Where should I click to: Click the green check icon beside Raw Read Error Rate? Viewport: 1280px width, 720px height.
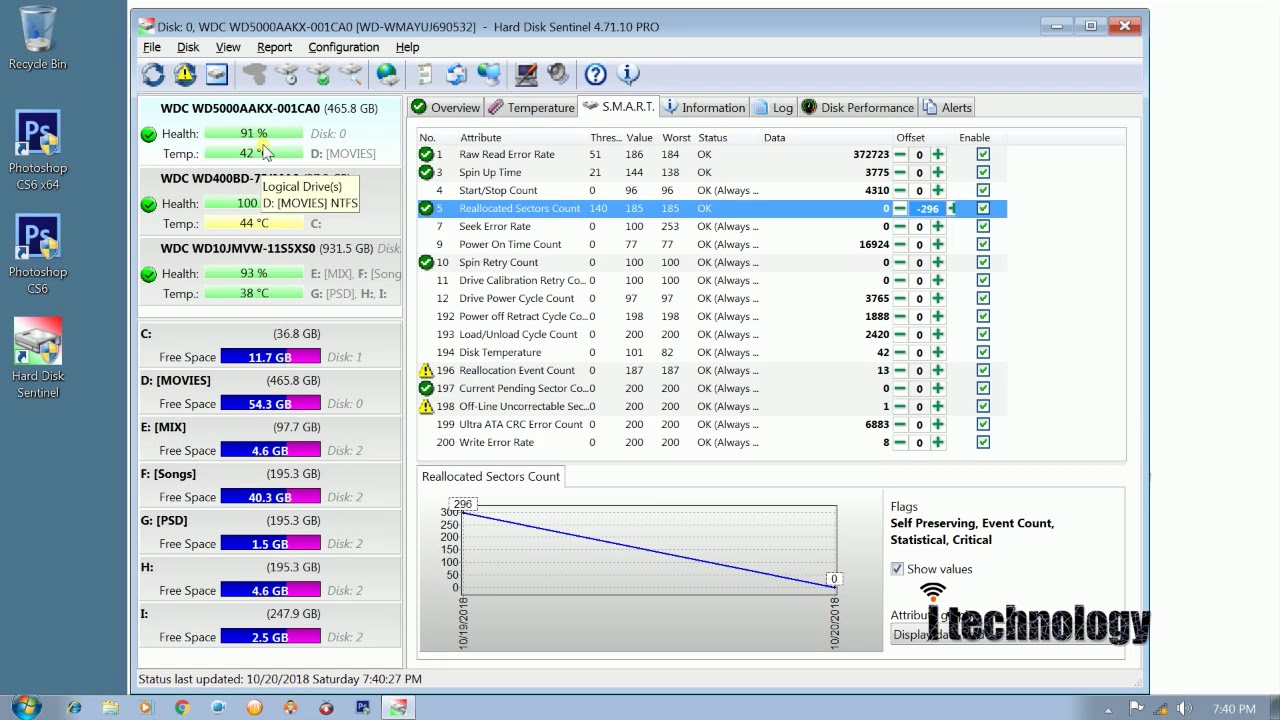(426, 155)
